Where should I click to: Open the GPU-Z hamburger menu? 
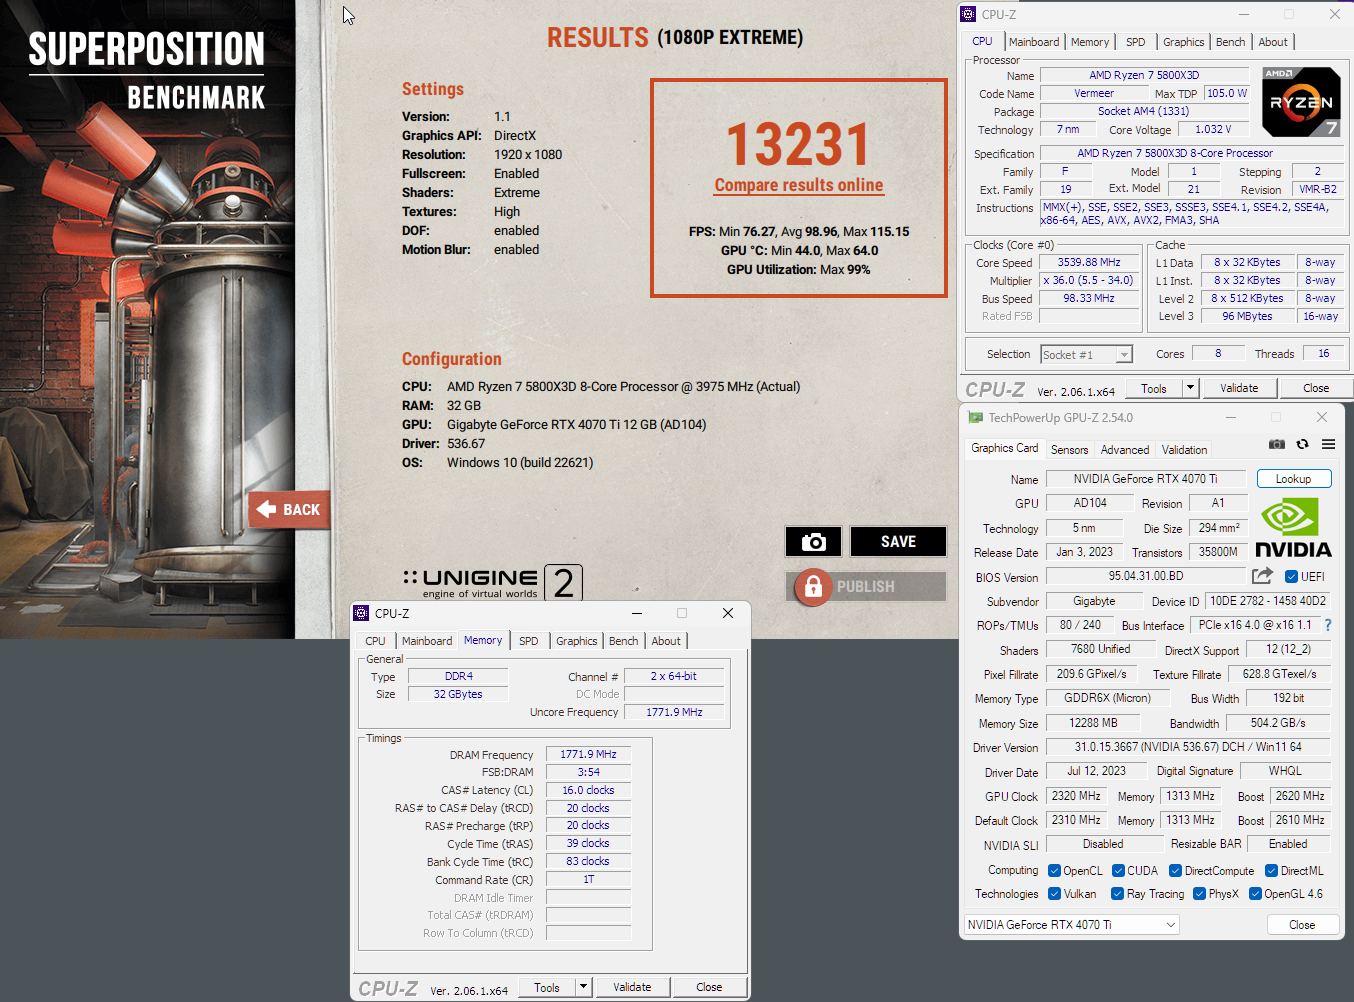pos(1328,444)
